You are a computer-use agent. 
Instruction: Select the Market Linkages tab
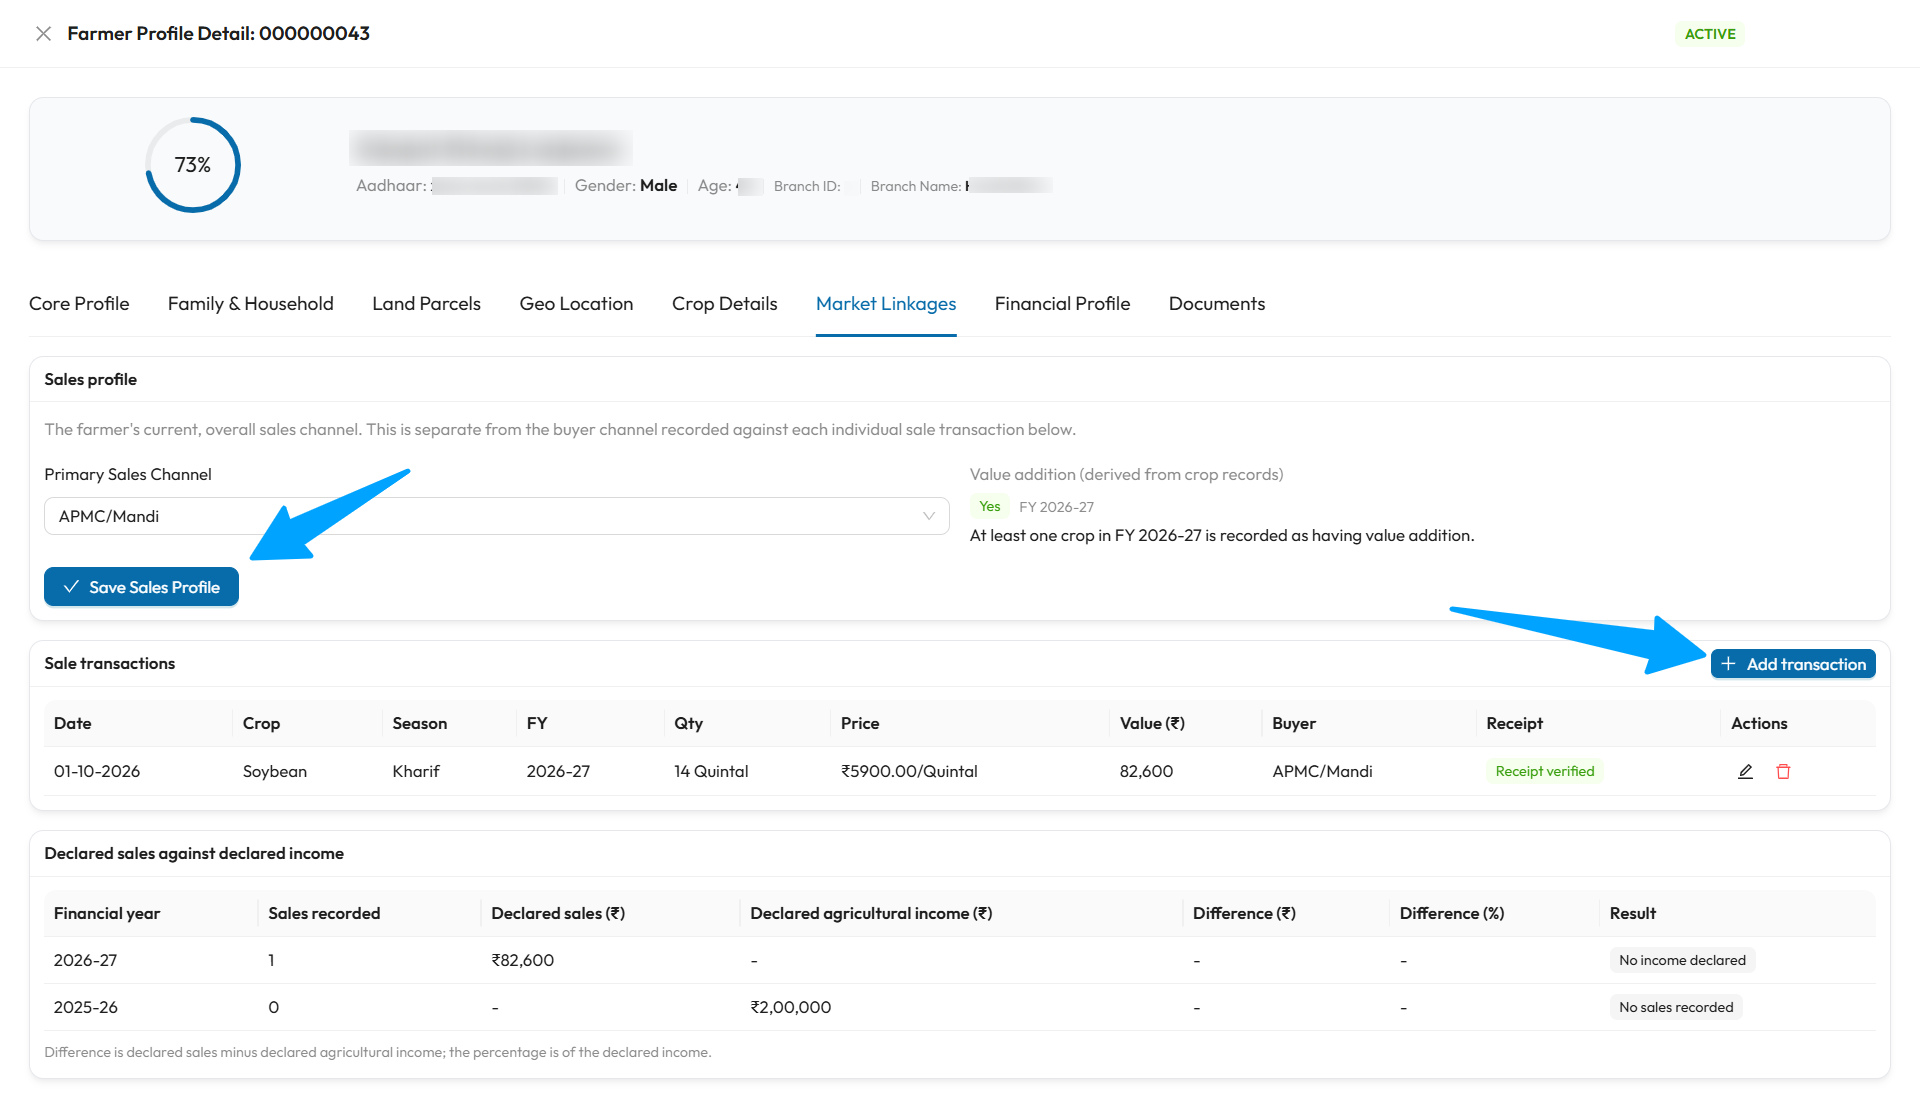[x=886, y=304]
